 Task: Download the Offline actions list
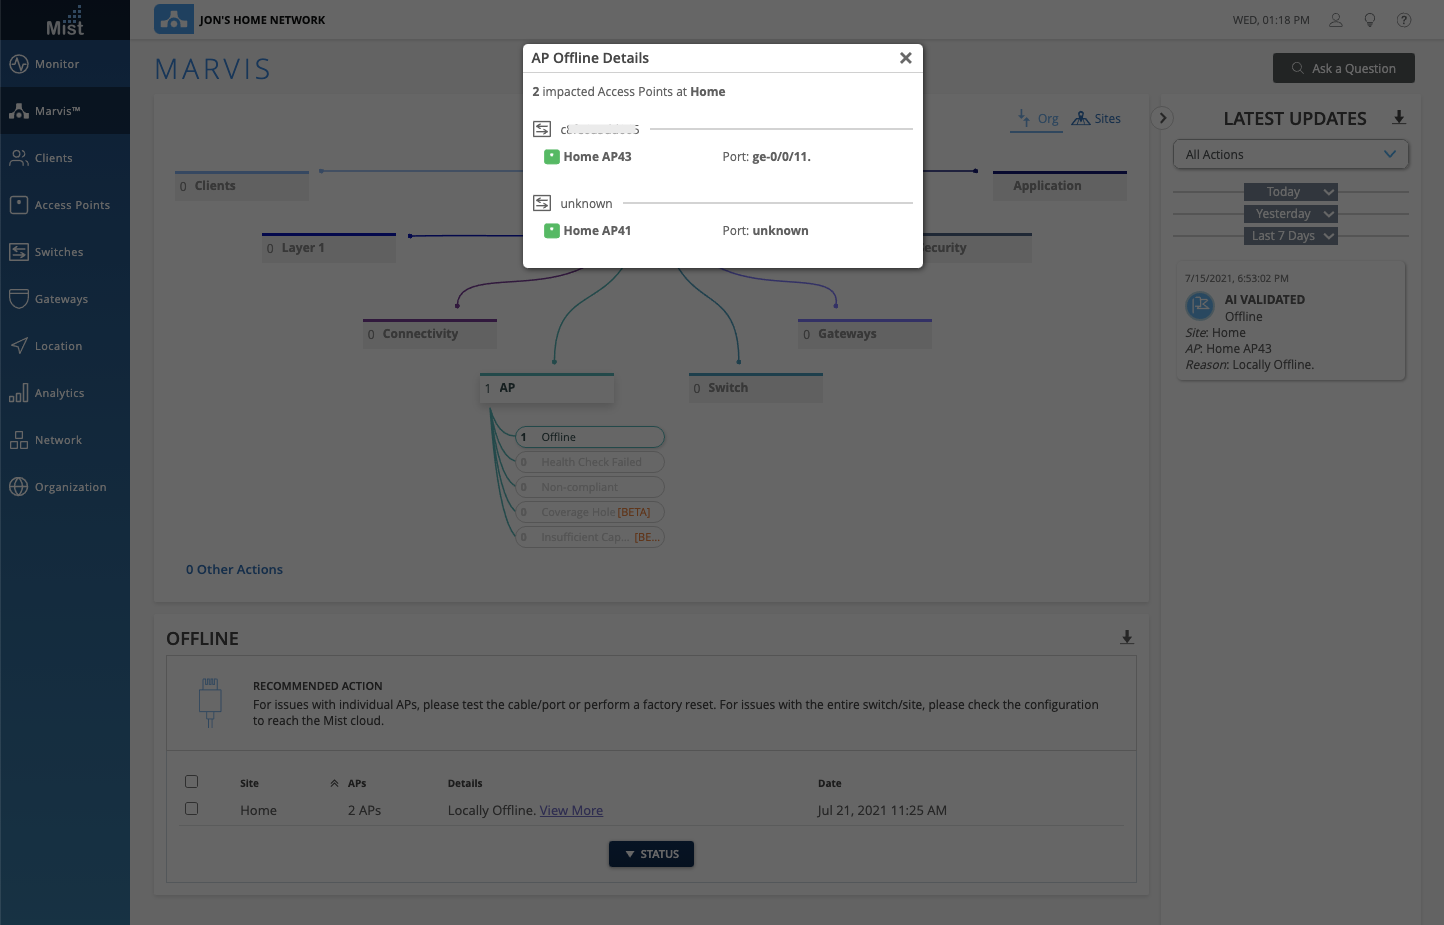pyautogui.click(x=1127, y=638)
